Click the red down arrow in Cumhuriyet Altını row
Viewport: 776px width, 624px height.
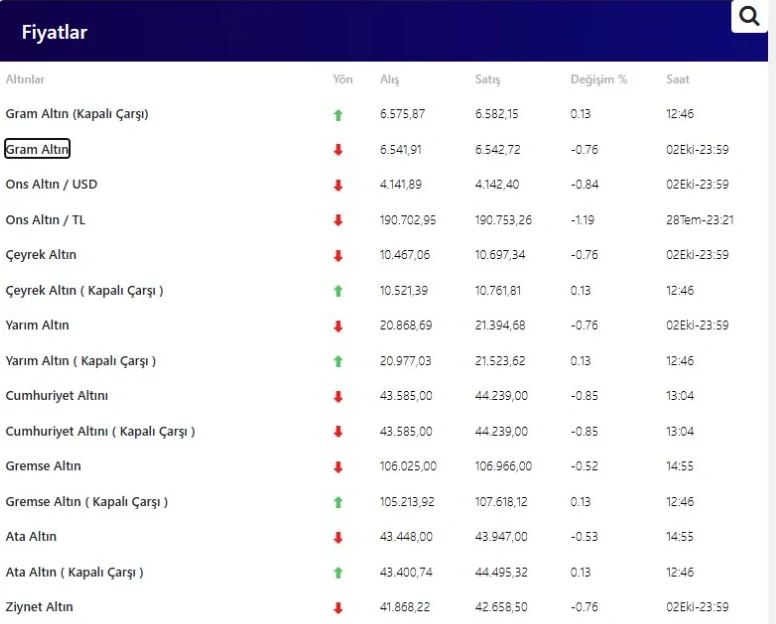coord(338,396)
